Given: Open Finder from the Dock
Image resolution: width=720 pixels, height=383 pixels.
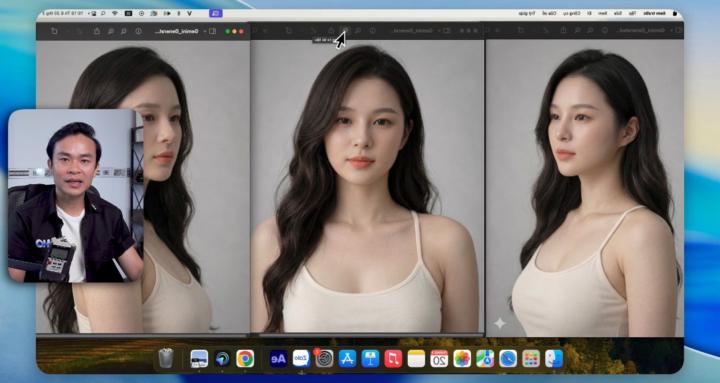Looking at the screenshot, I should (554, 359).
